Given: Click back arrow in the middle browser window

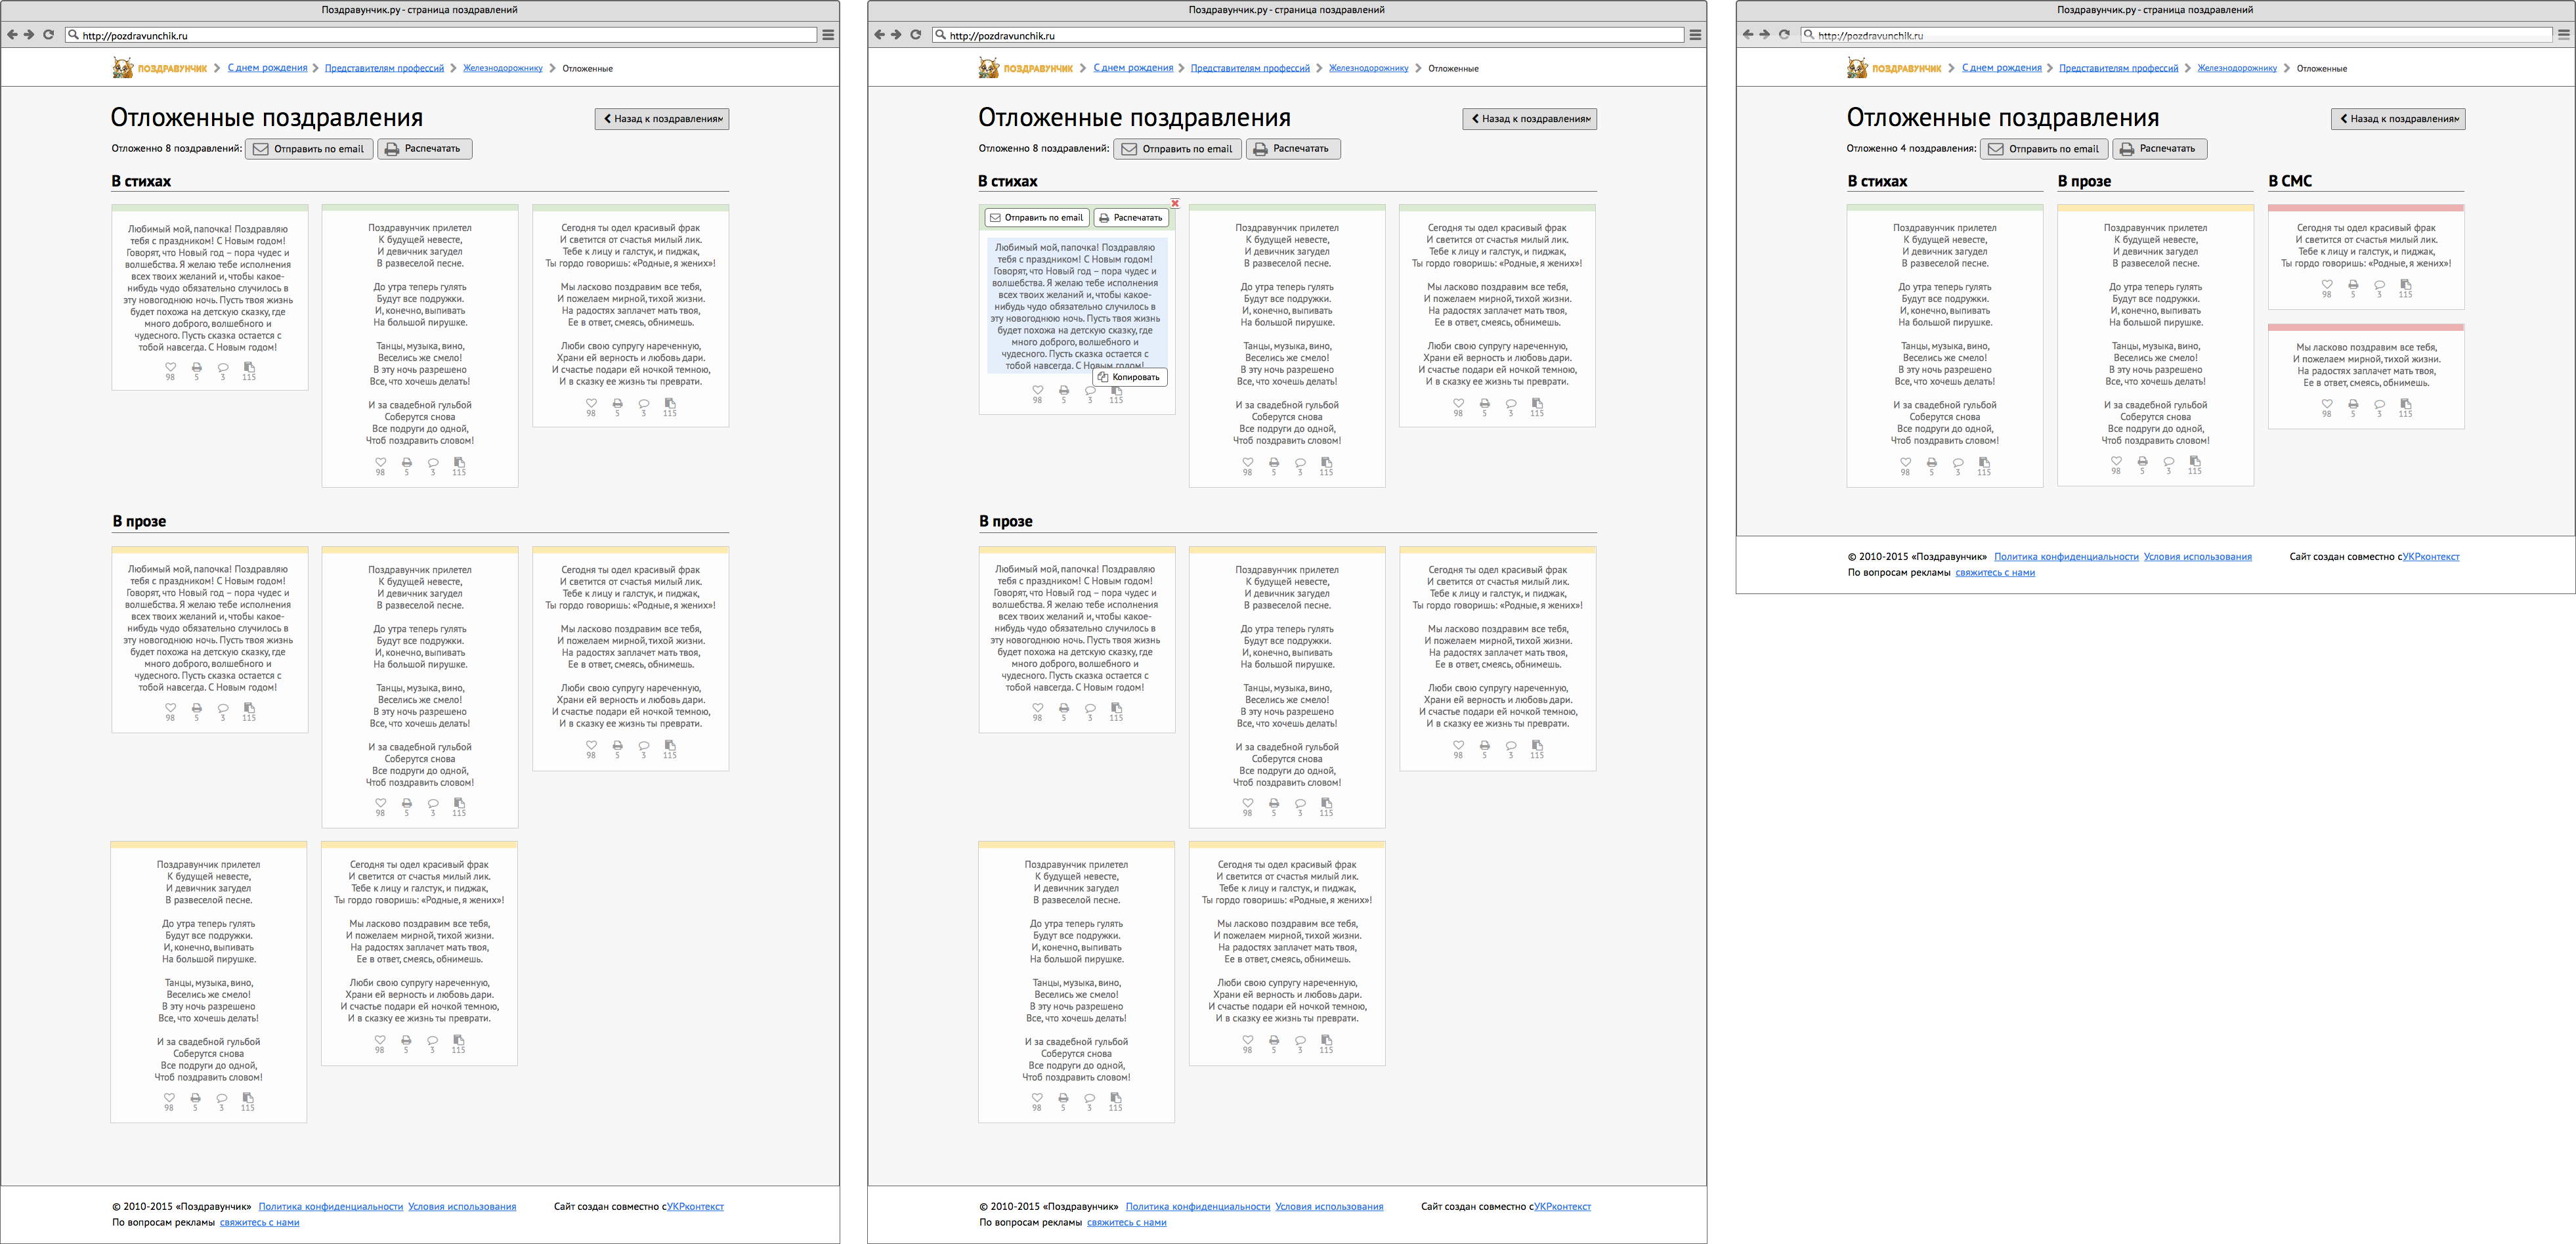Looking at the screenshot, I should pyautogui.click(x=879, y=35).
